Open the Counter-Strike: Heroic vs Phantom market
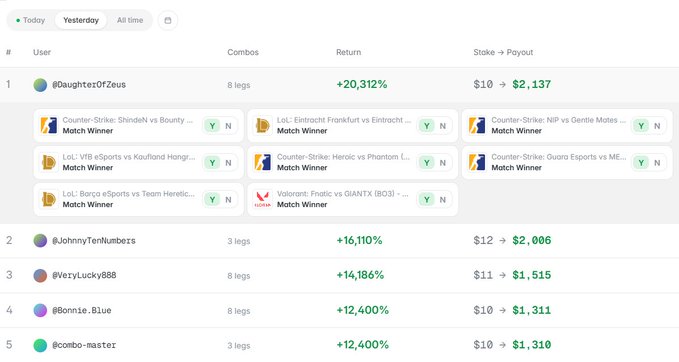 coord(352,162)
